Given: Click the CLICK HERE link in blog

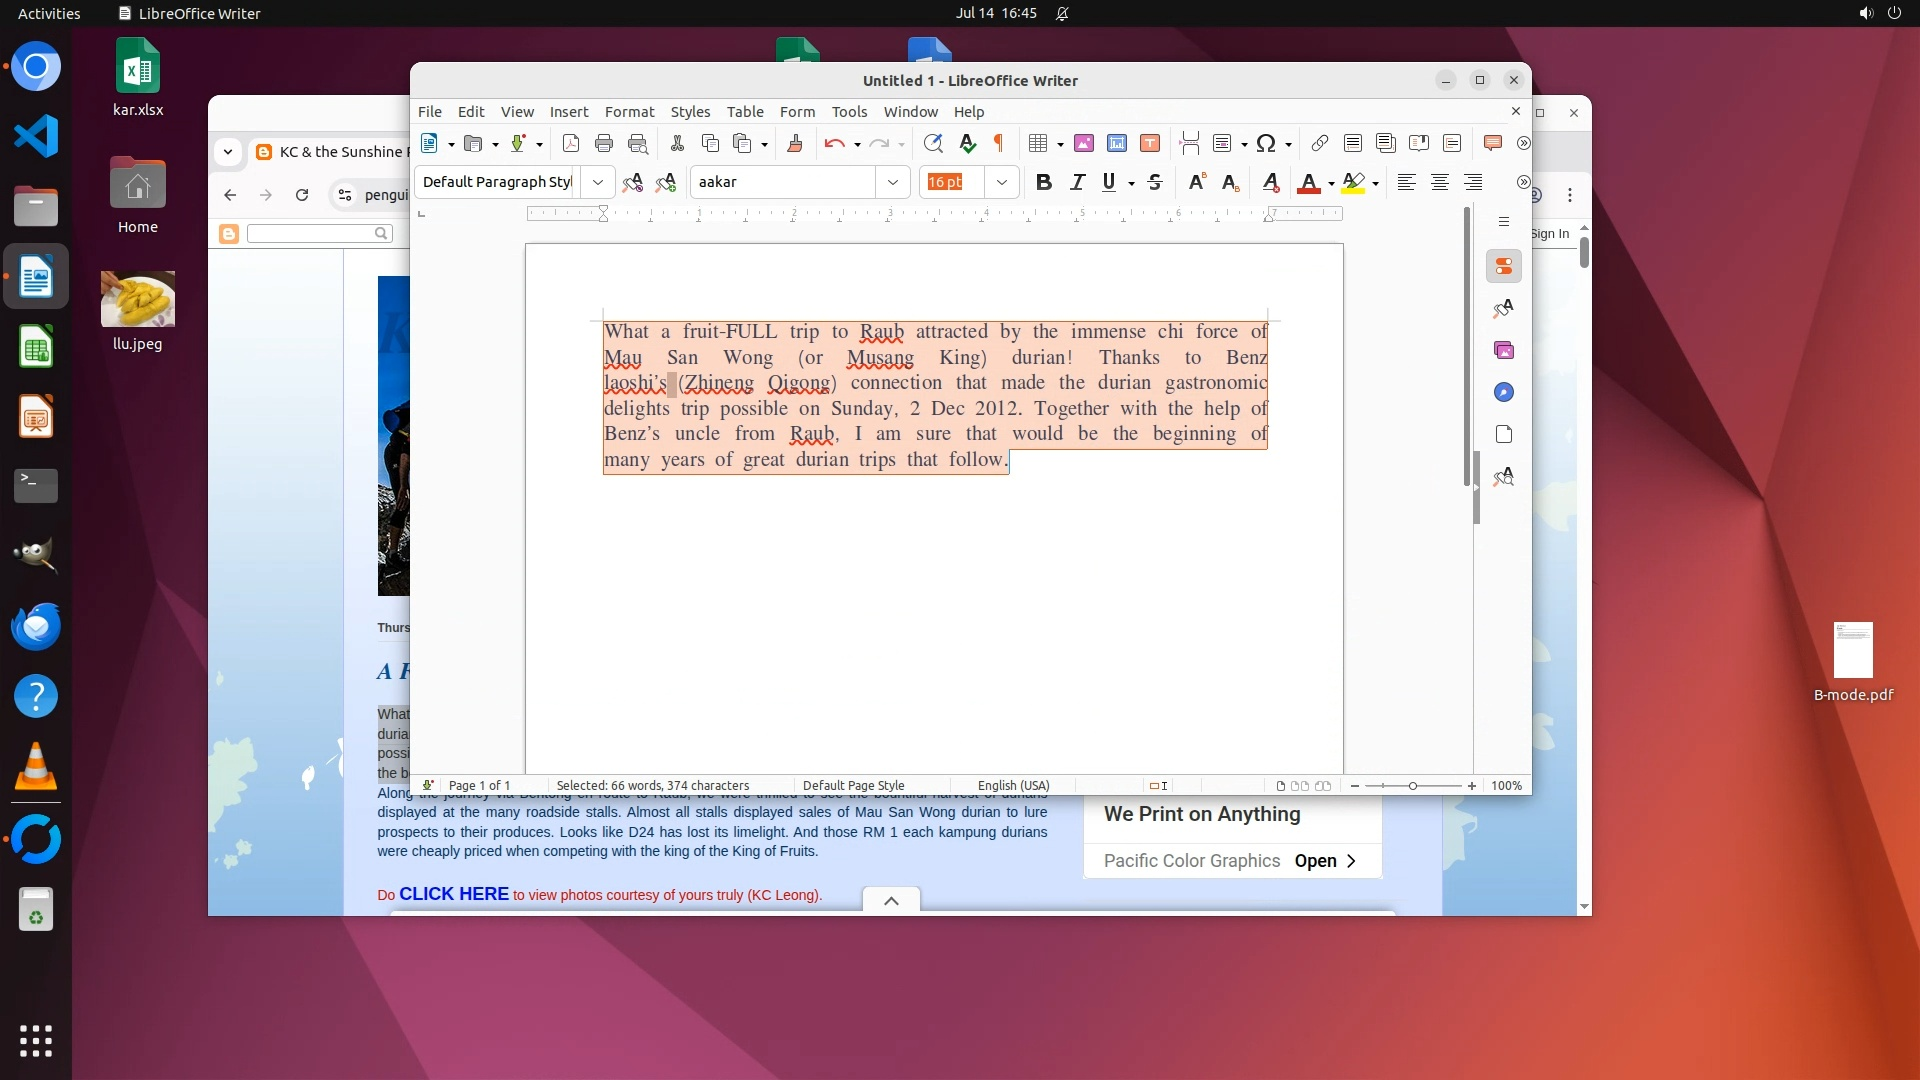Looking at the screenshot, I should click(x=453, y=894).
